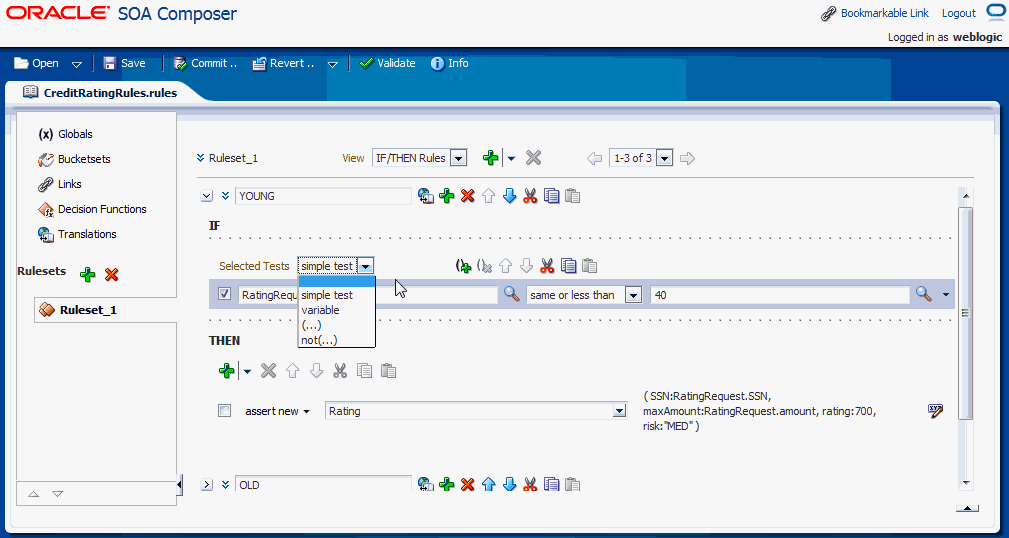Viewport: 1009px width, 538px height.
Task: Click the value field containing 40
Action: (x=780, y=295)
